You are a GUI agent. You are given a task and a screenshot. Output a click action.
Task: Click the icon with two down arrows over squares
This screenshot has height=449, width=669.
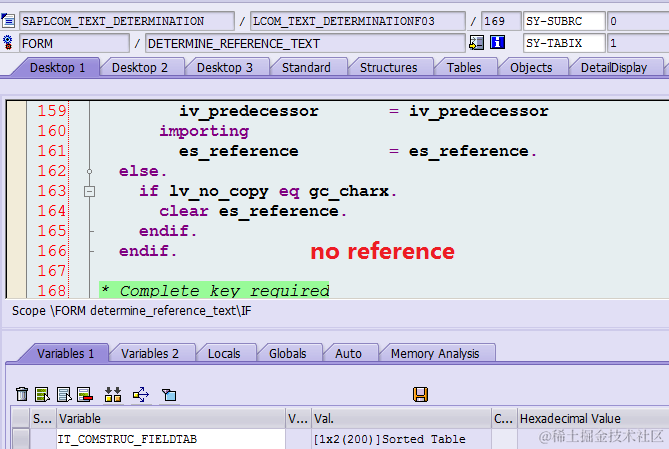click(113, 394)
